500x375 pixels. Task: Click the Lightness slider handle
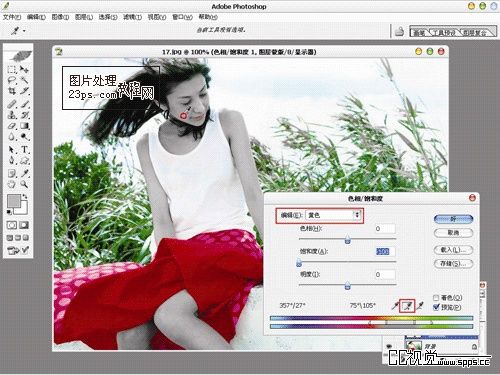(x=347, y=285)
